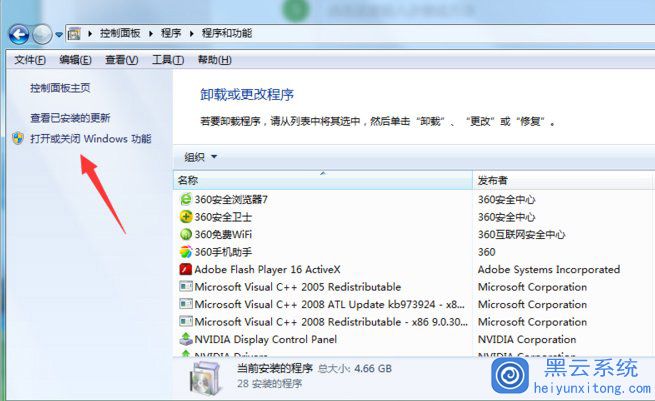The width and height of the screenshot is (655, 401).
Task: Click 程序和功能 in the address breadcrumb
Action: pos(227,33)
